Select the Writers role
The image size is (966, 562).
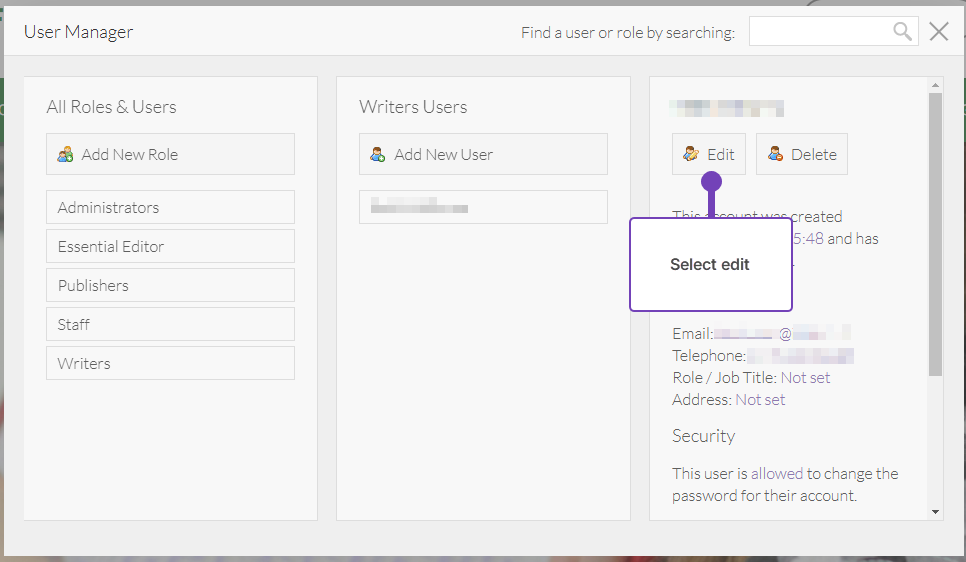click(x=170, y=363)
